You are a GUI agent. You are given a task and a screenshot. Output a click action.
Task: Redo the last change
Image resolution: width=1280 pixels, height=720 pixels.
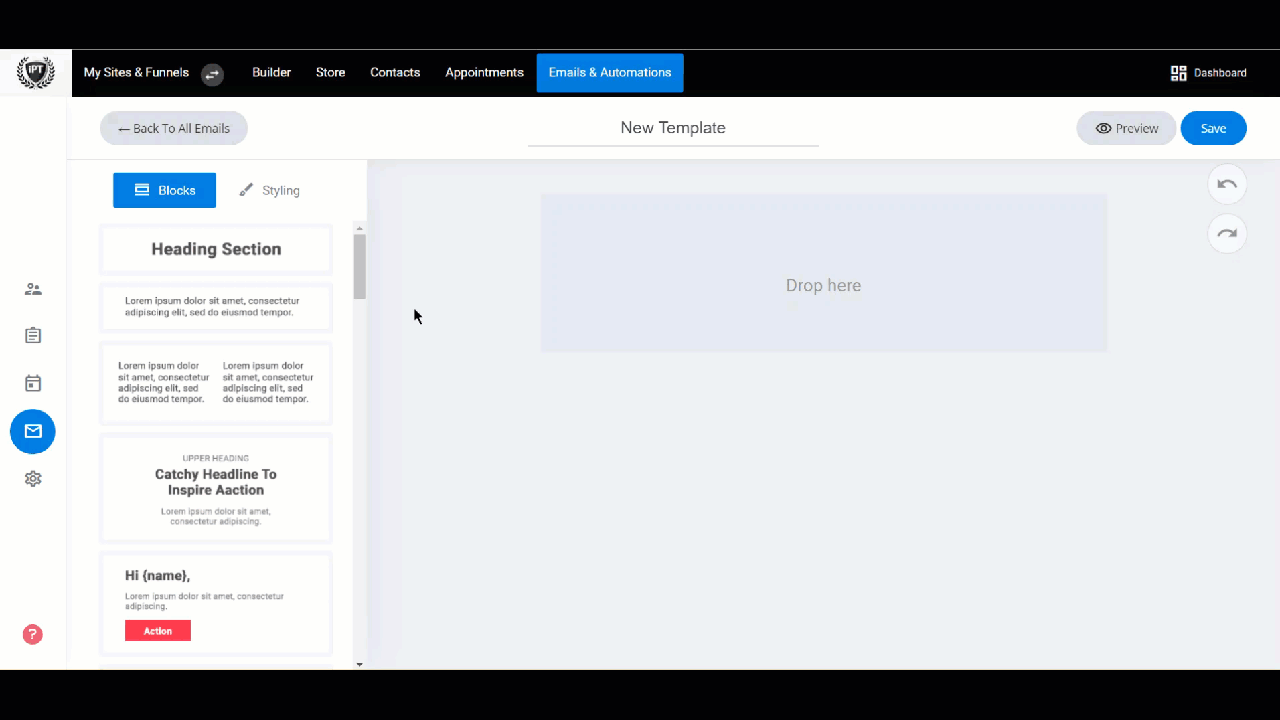pyautogui.click(x=1227, y=233)
